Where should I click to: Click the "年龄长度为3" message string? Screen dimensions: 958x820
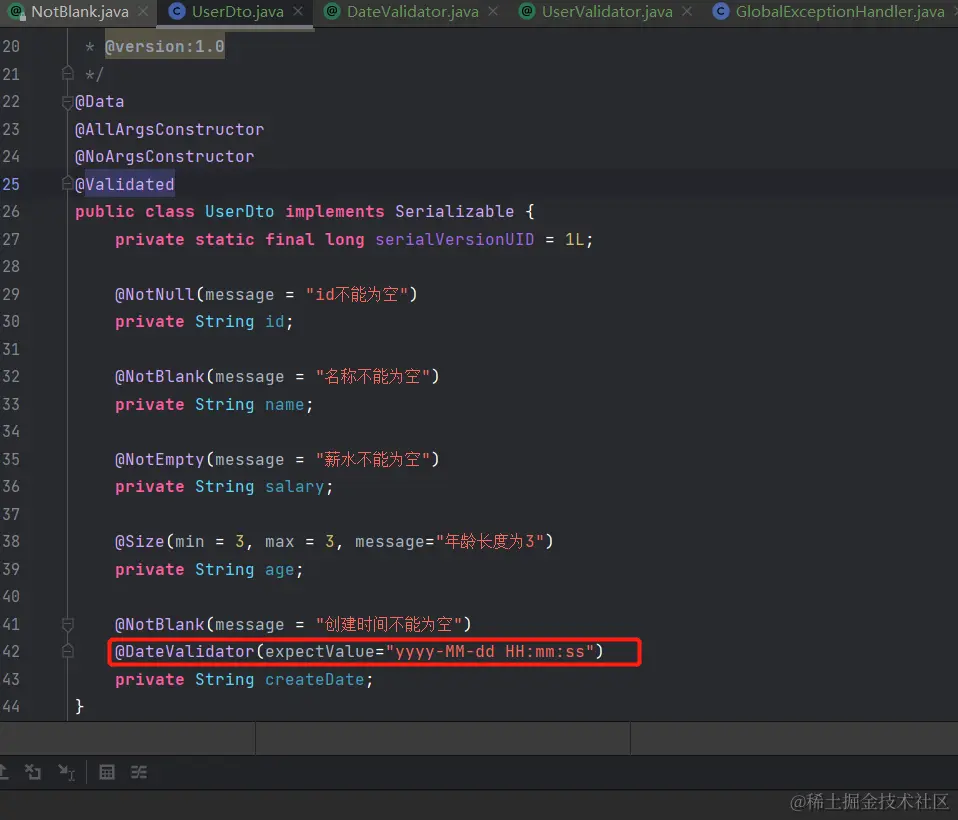(x=490, y=541)
